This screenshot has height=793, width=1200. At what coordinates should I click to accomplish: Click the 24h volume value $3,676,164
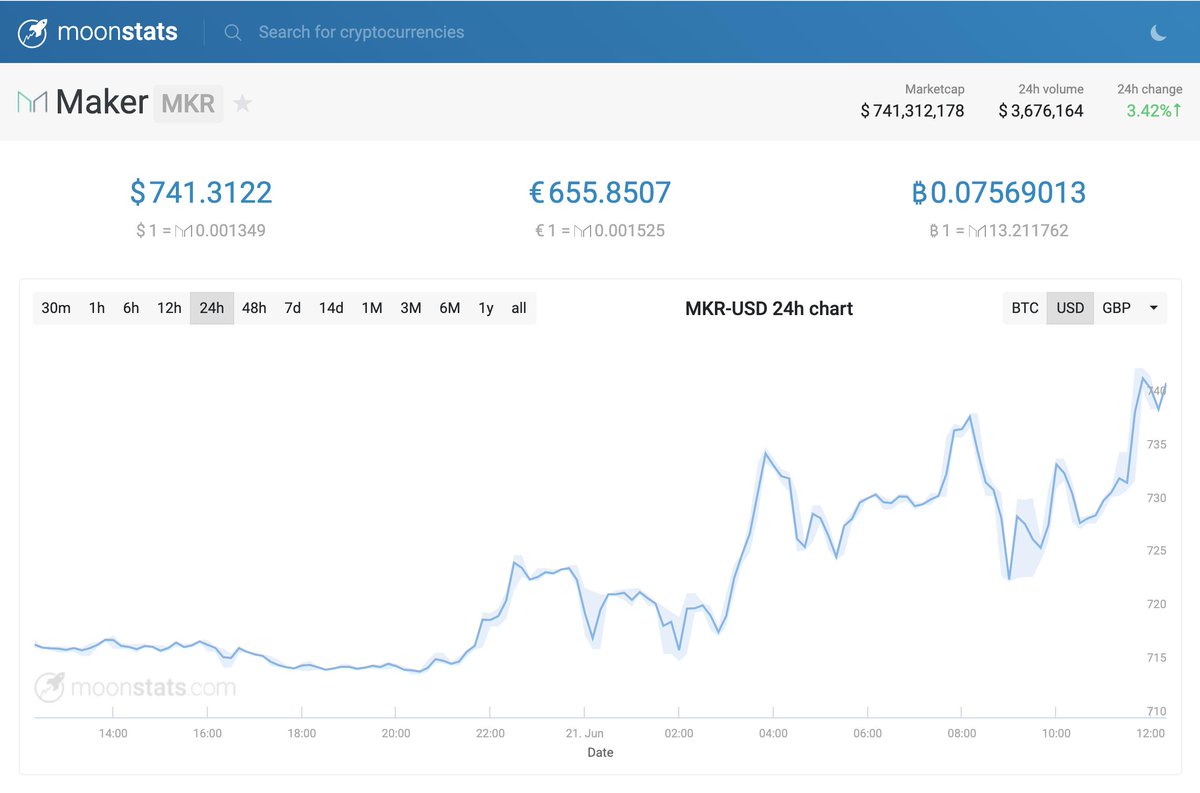[1041, 111]
